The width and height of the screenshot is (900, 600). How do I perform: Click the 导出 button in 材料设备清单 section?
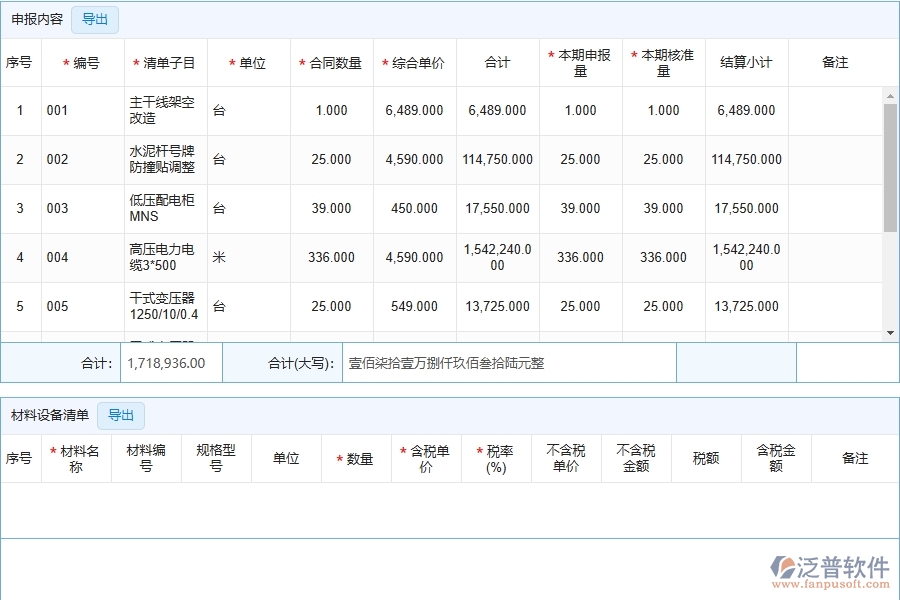click(121, 415)
